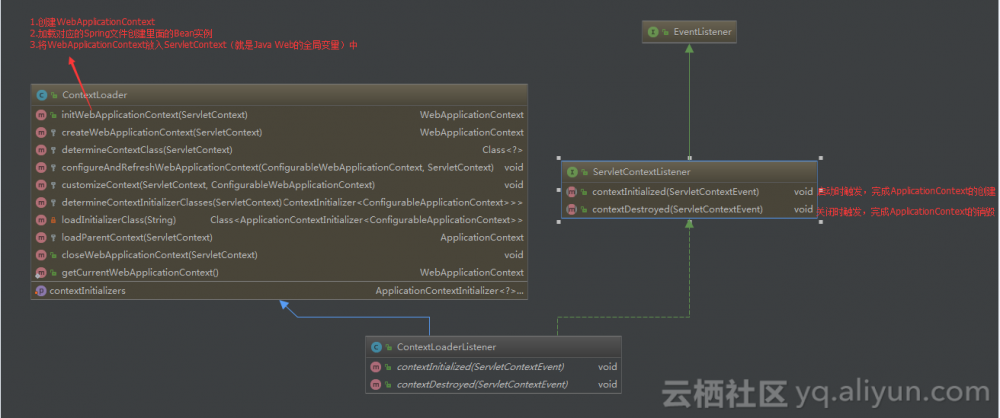The width and height of the screenshot is (1000, 418).
Task: Click the method icon of ContextLoaderListener's contextDestroyed
Action: point(376,385)
